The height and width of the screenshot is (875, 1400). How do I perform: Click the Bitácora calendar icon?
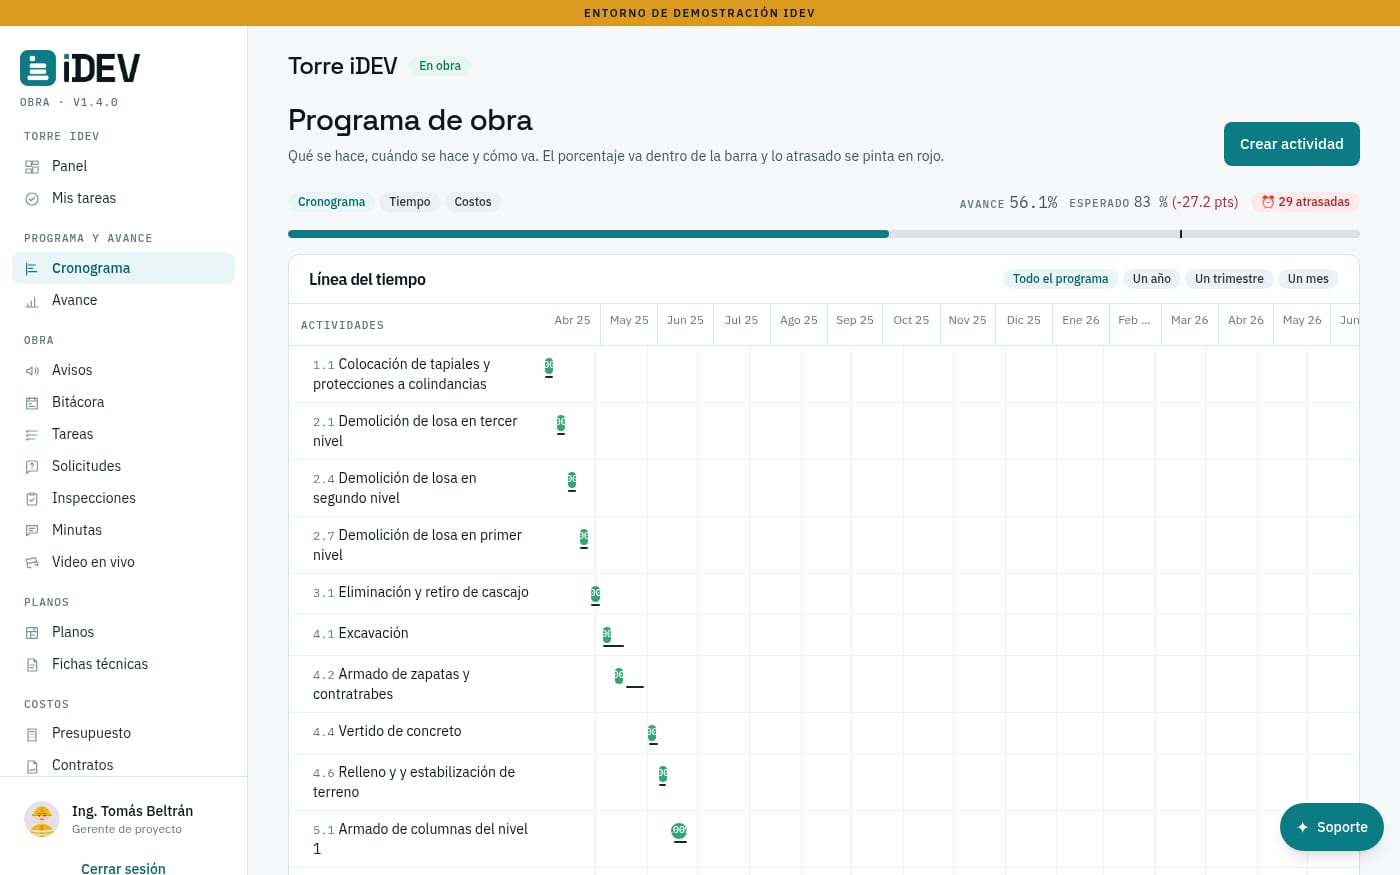pyautogui.click(x=32, y=403)
